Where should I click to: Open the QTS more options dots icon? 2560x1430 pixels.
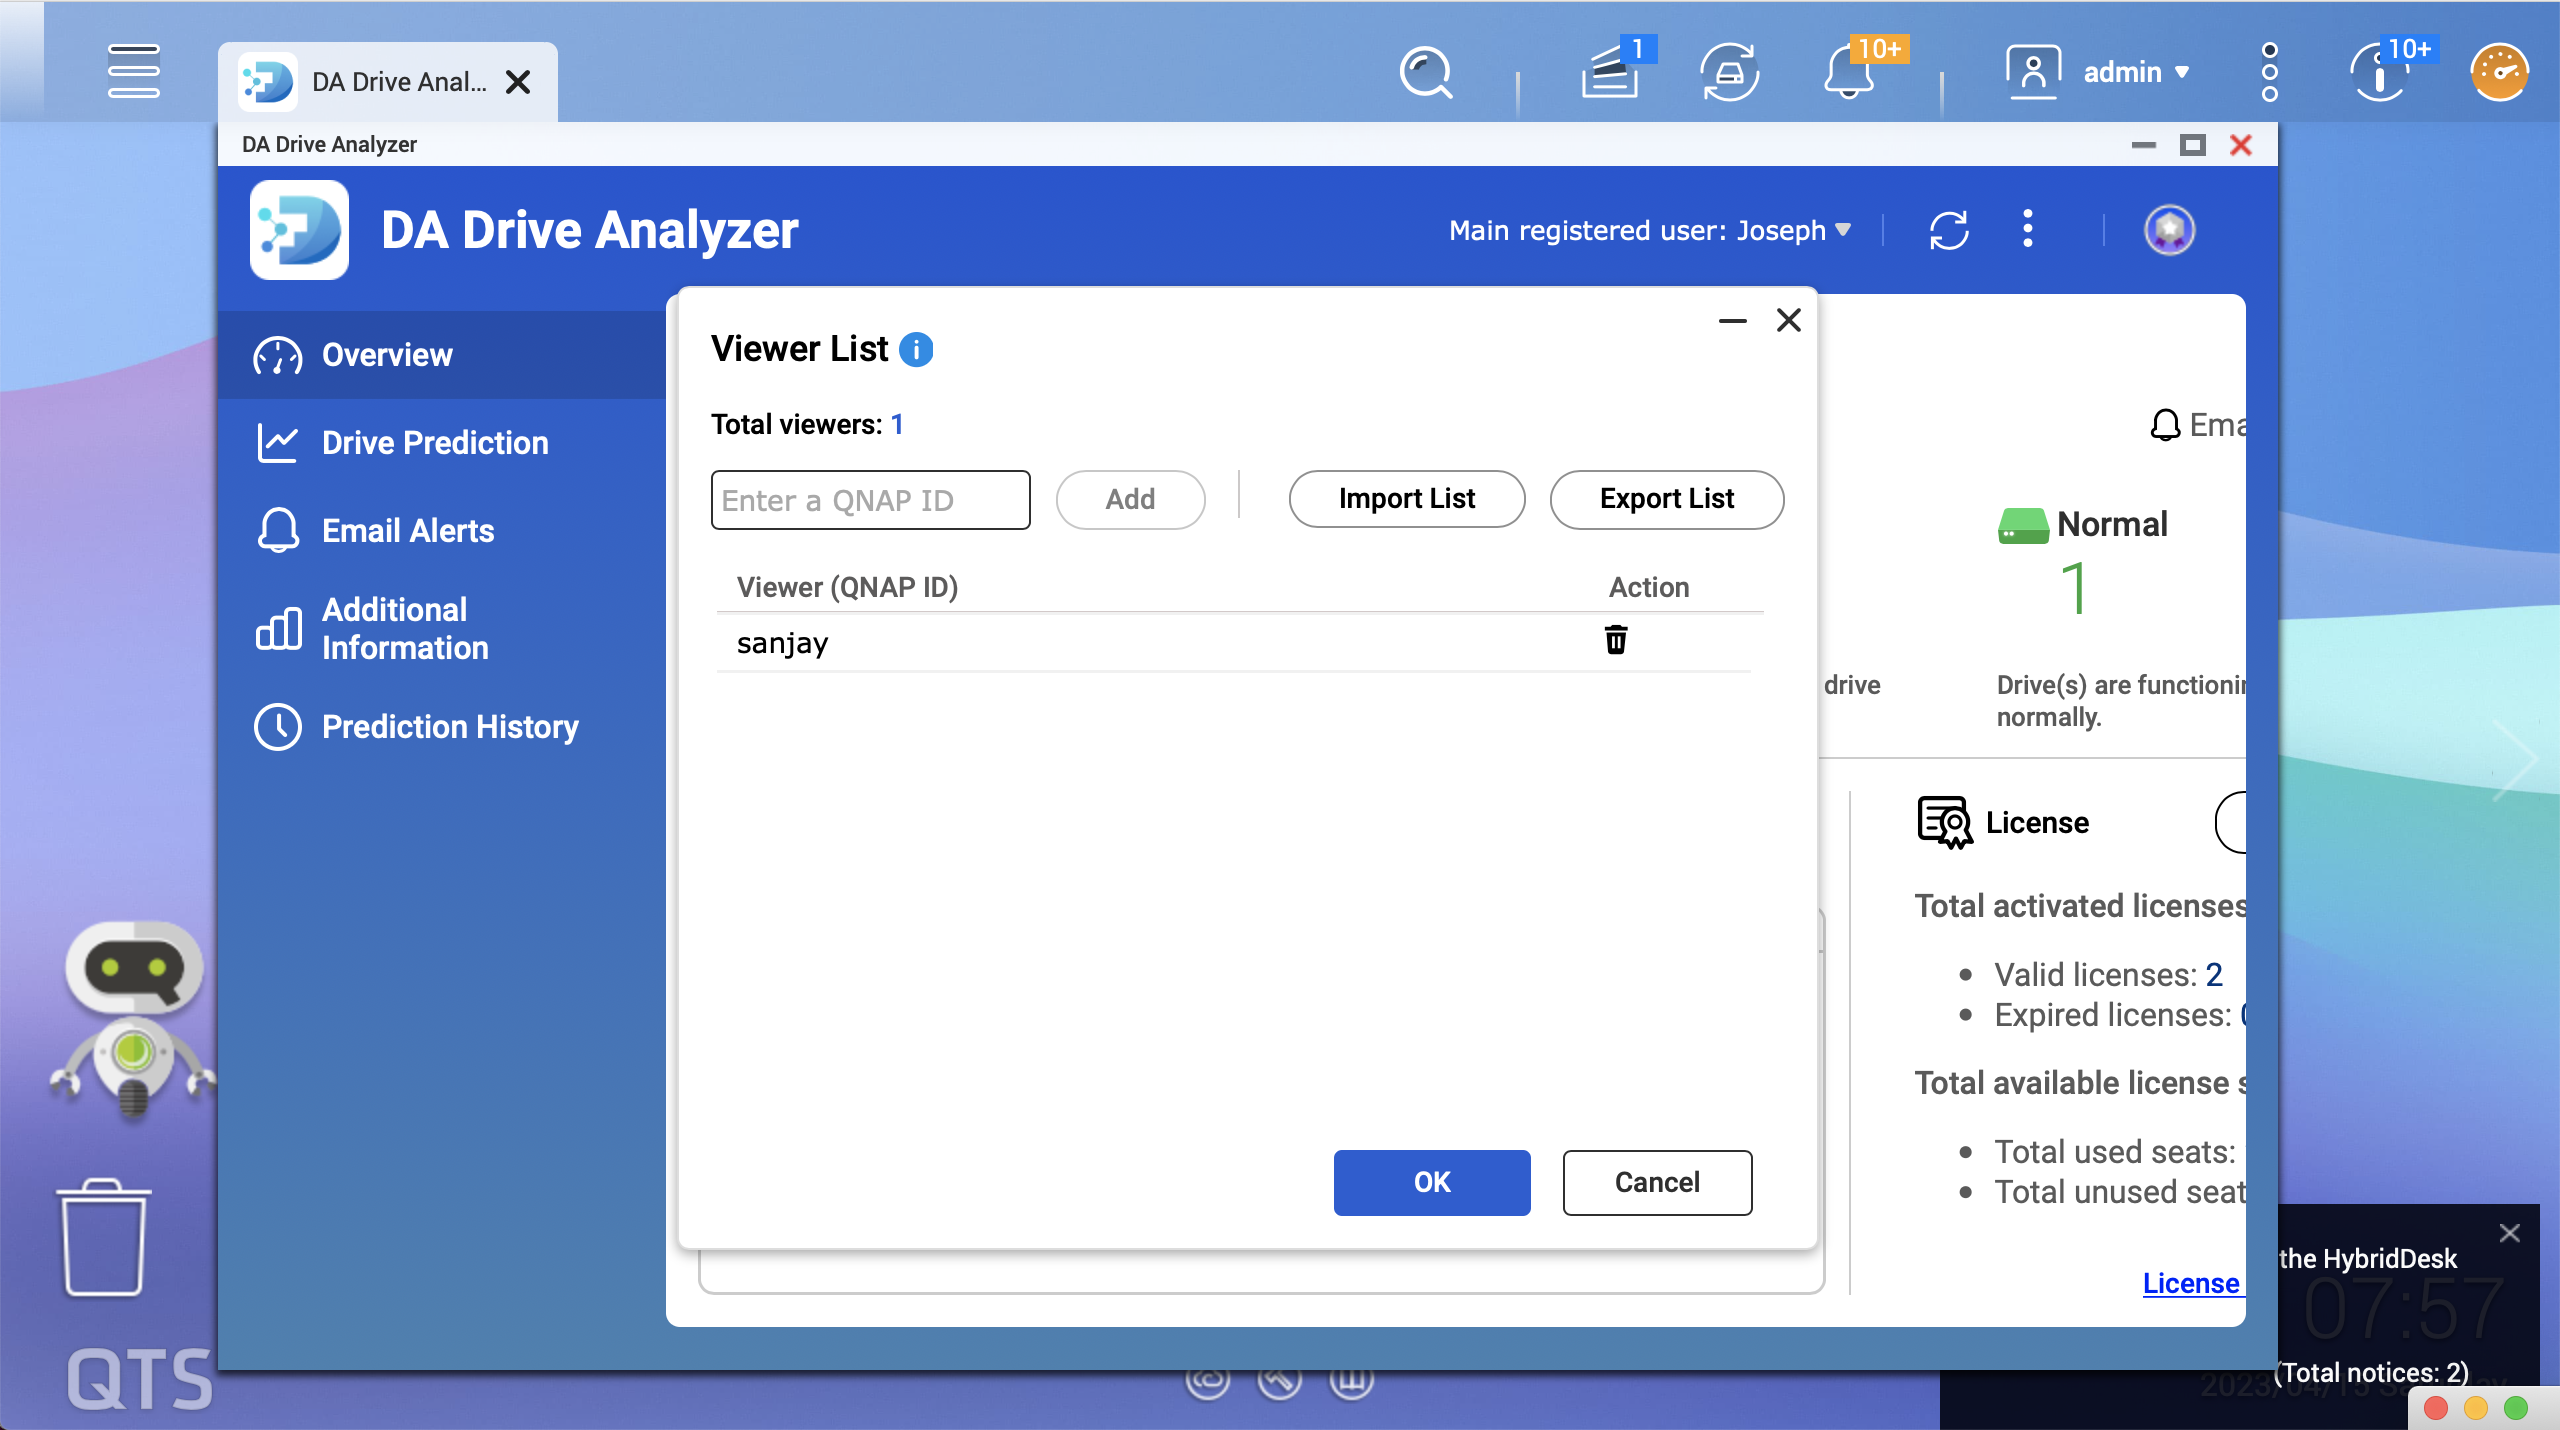pos(2270,72)
